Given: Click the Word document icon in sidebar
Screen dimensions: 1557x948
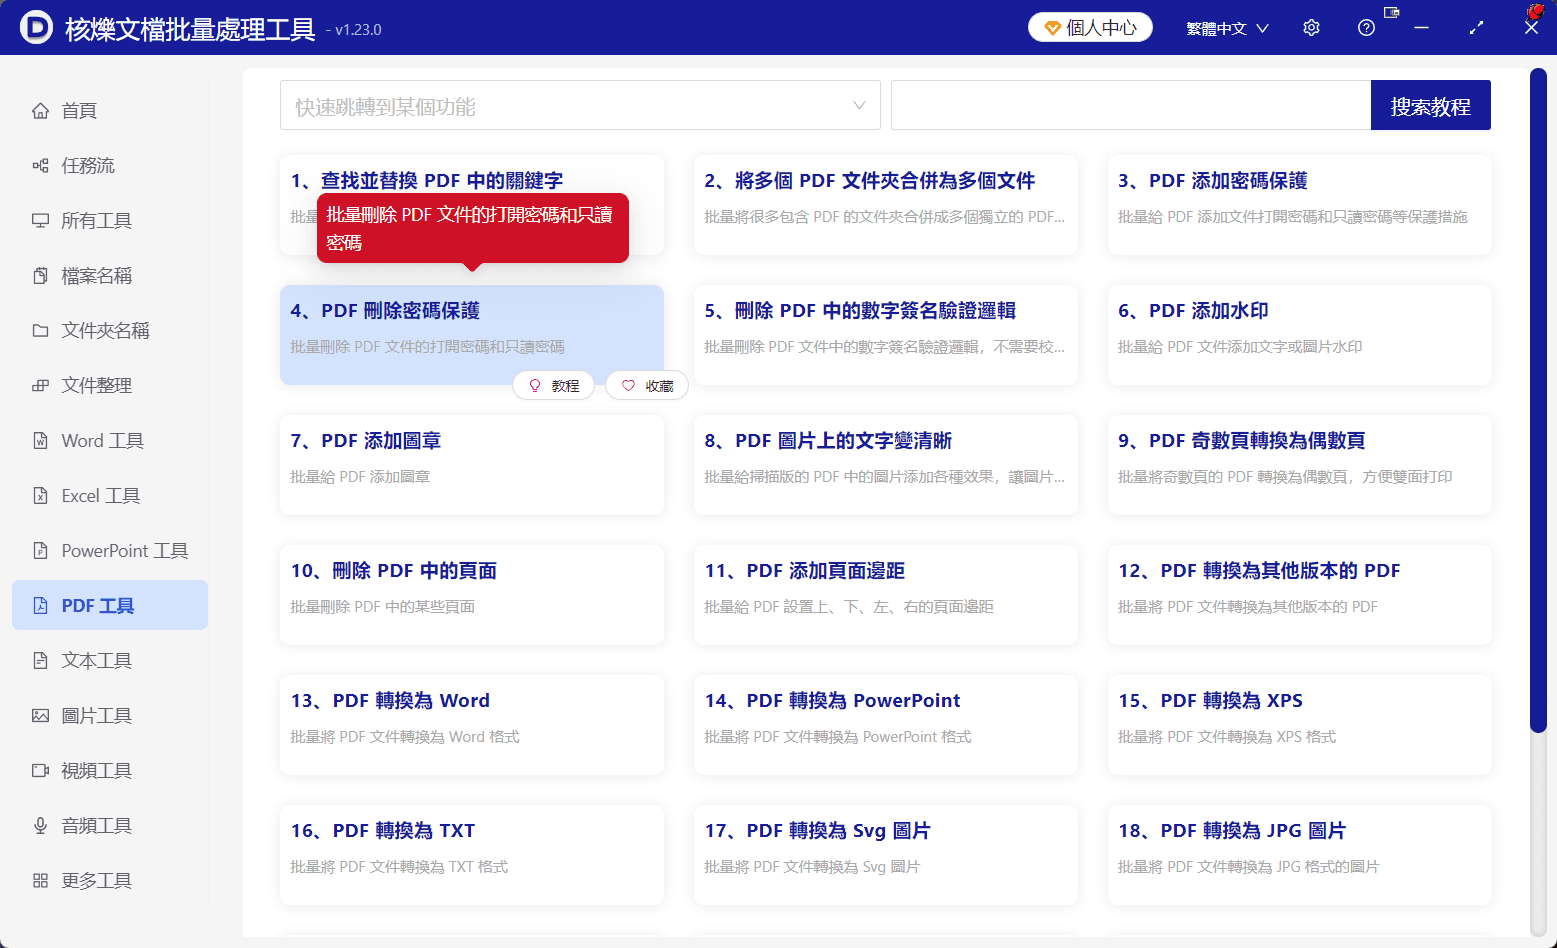Looking at the screenshot, I should tap(40, 440).
